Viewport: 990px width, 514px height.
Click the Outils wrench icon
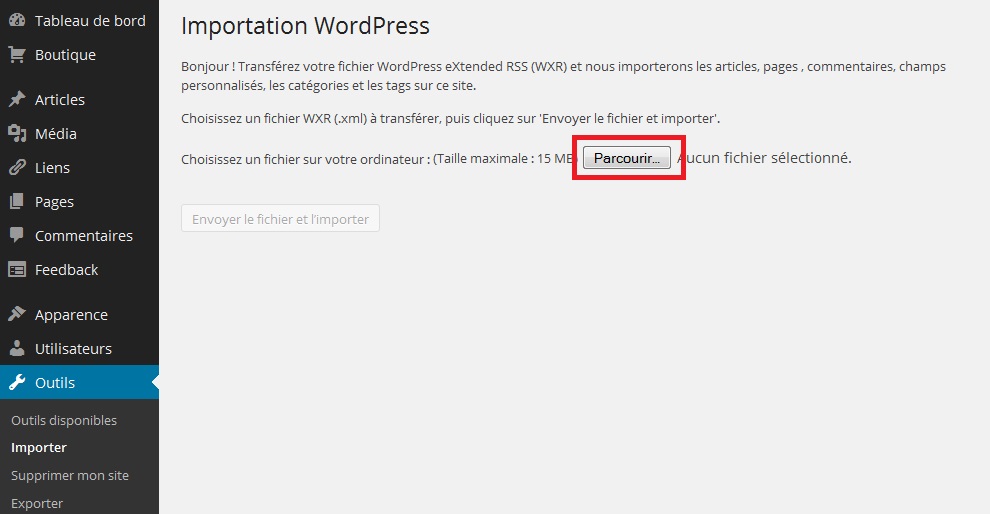click(x=17, y=383)
